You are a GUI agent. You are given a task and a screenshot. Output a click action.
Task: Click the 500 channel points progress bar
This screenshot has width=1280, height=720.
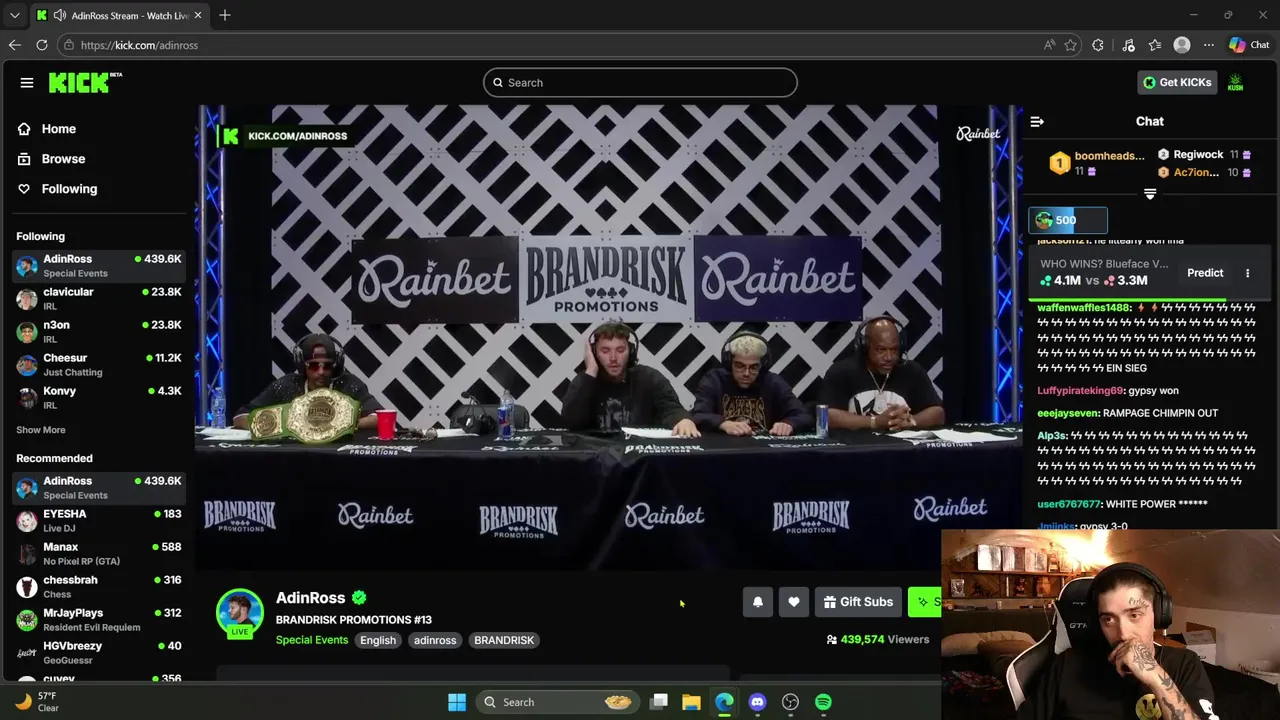[x=1068, y=220]
